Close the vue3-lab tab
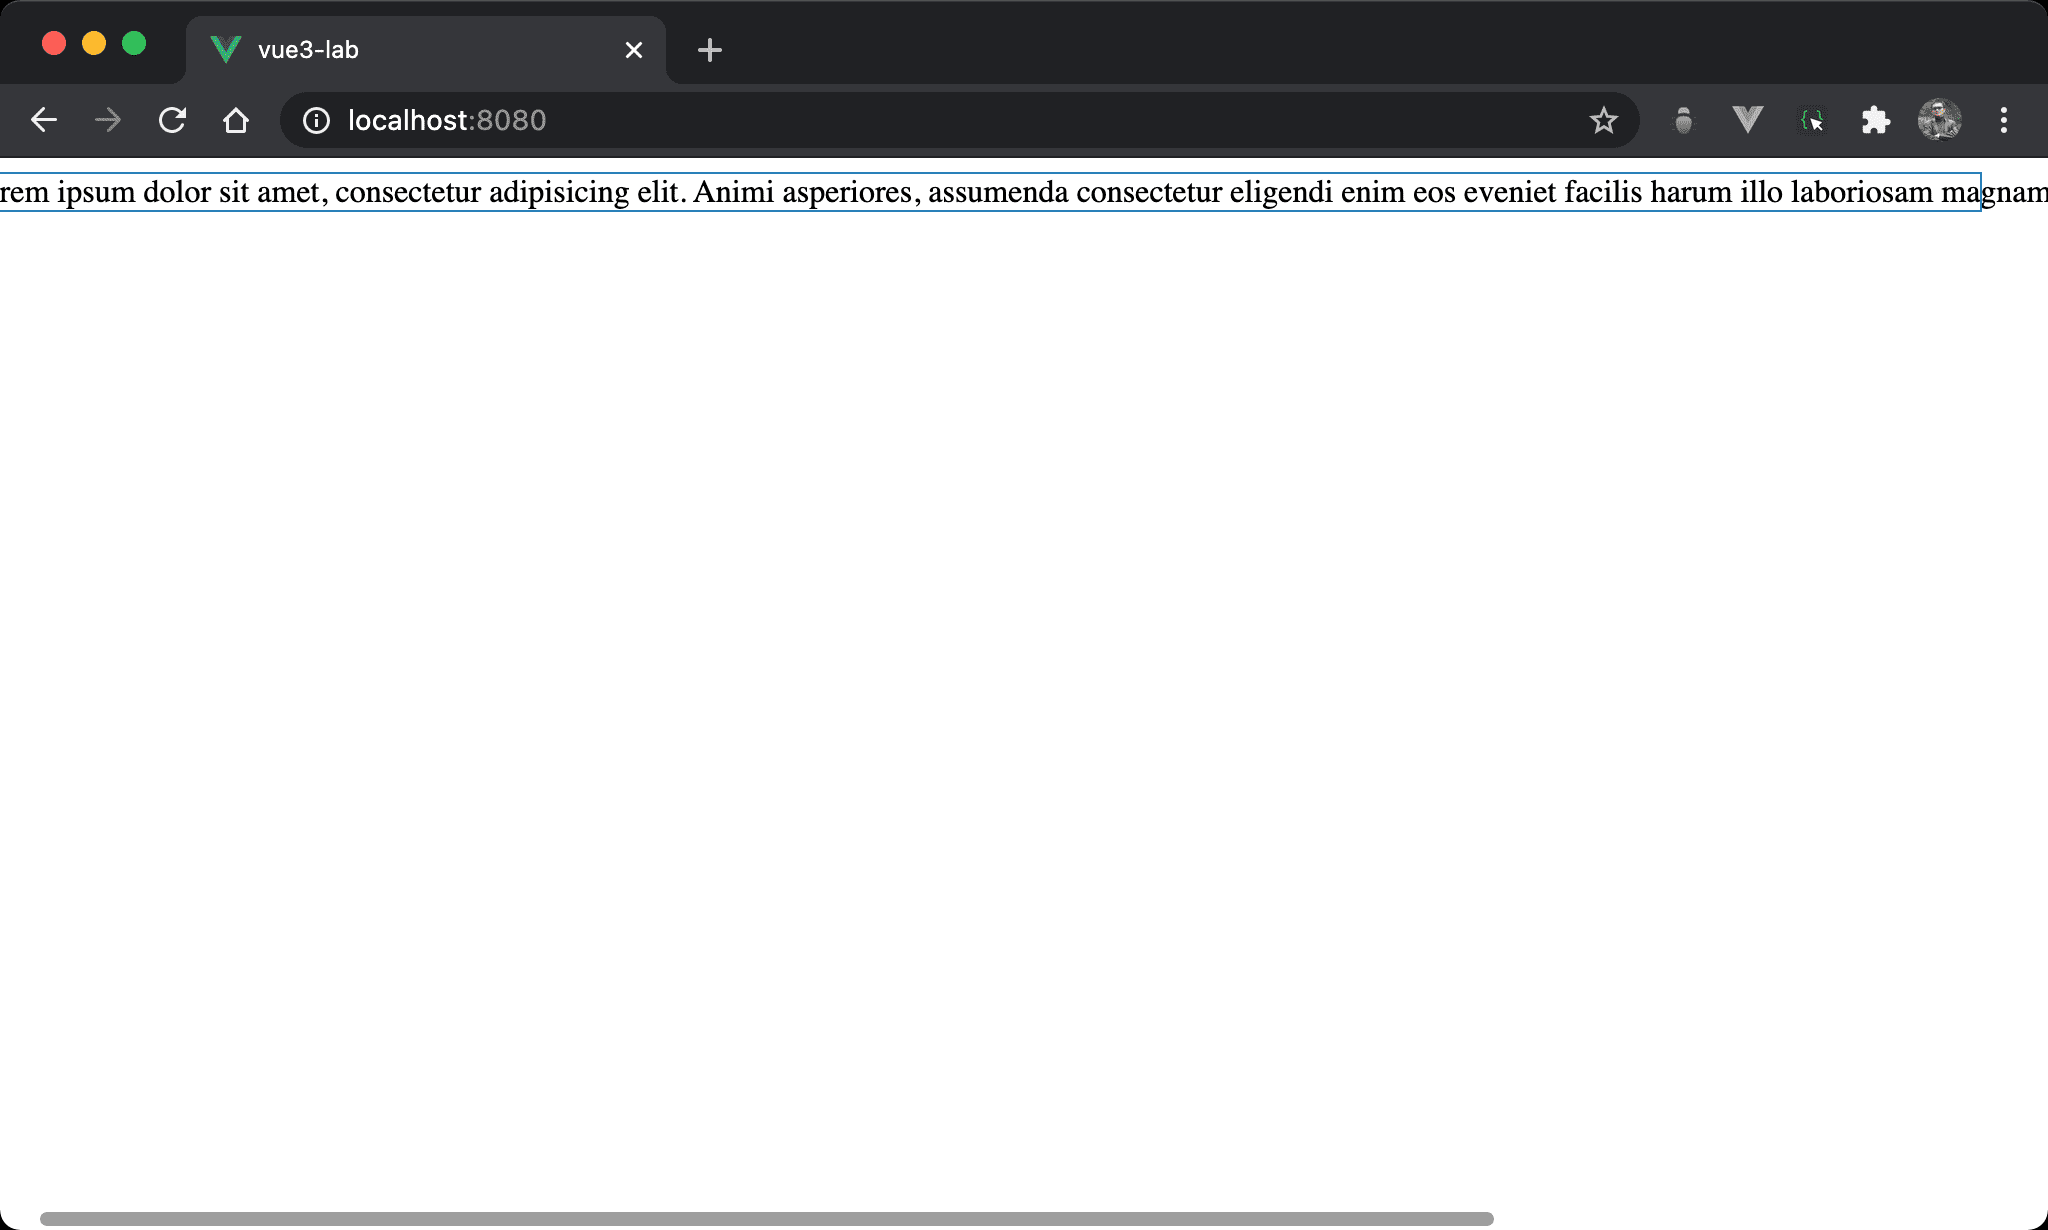 [633, 50]
